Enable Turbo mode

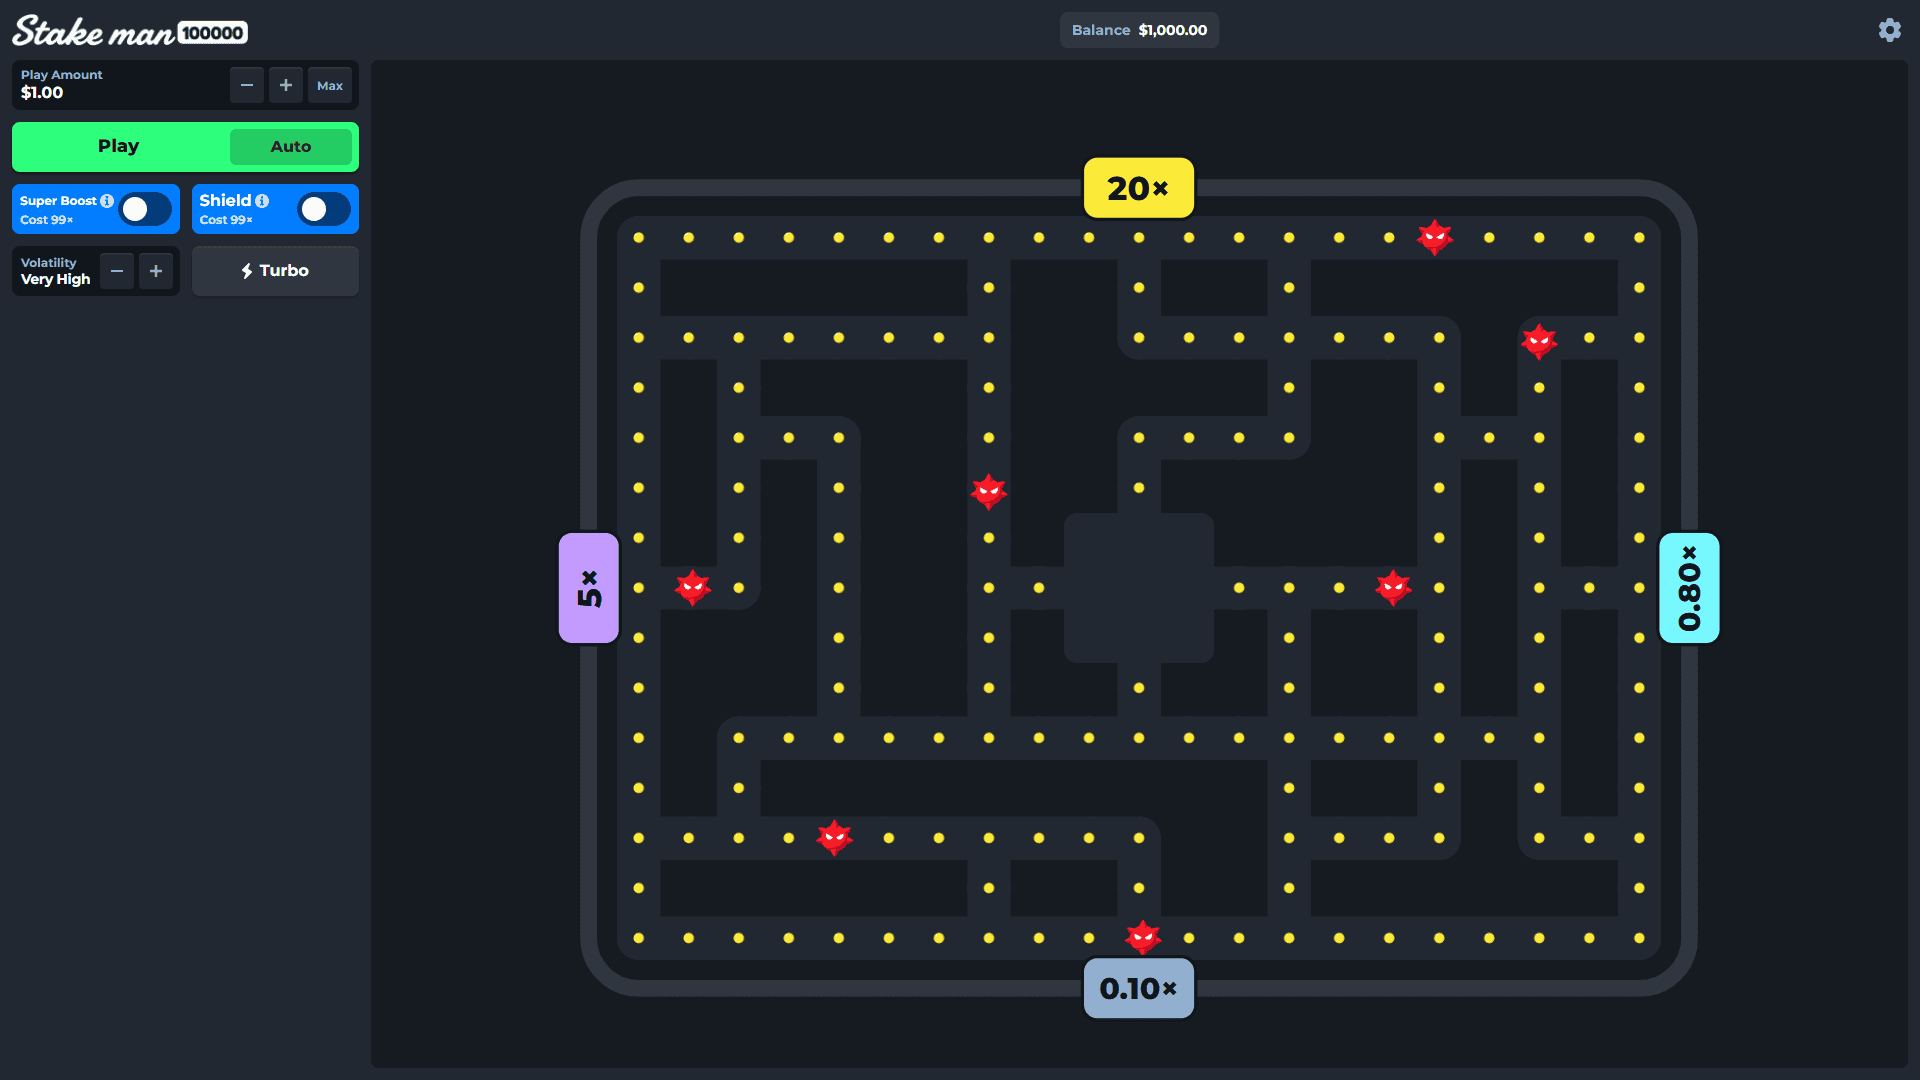275,271
